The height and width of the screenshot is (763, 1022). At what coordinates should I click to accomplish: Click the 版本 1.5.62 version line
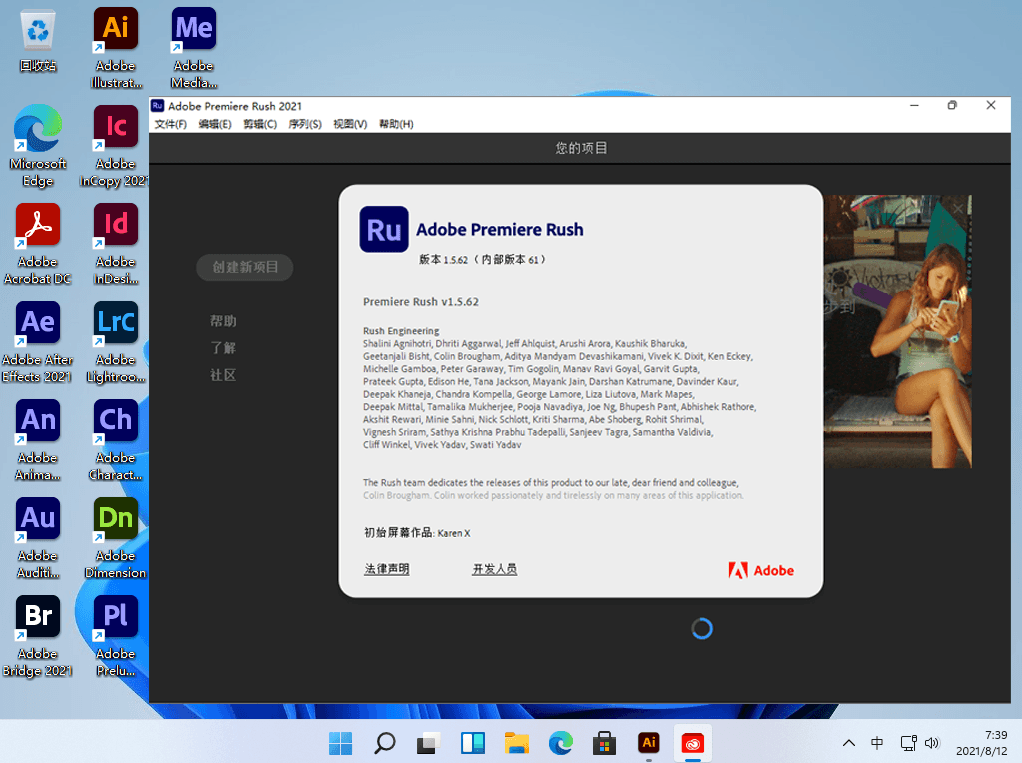(x=482, y=259)
